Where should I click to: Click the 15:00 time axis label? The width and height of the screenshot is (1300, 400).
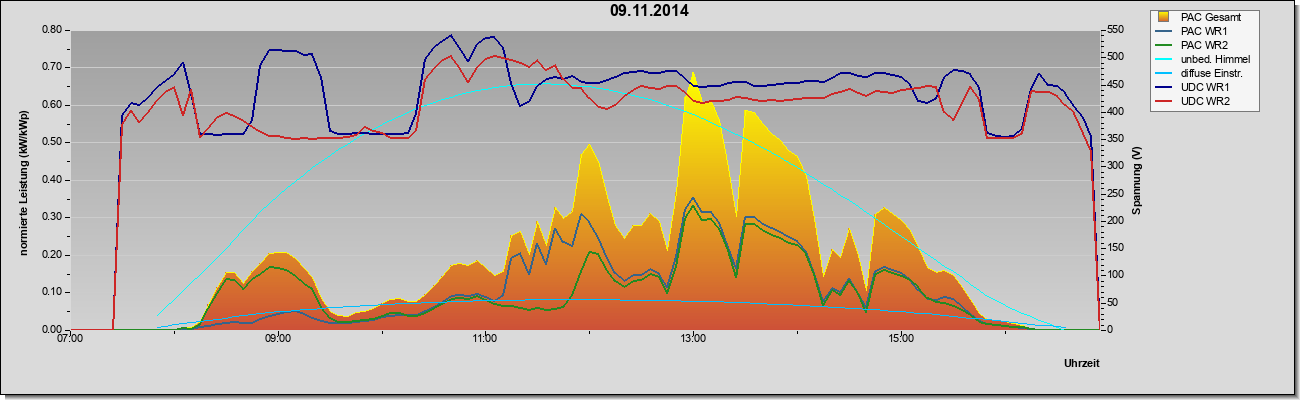point(901,339)
